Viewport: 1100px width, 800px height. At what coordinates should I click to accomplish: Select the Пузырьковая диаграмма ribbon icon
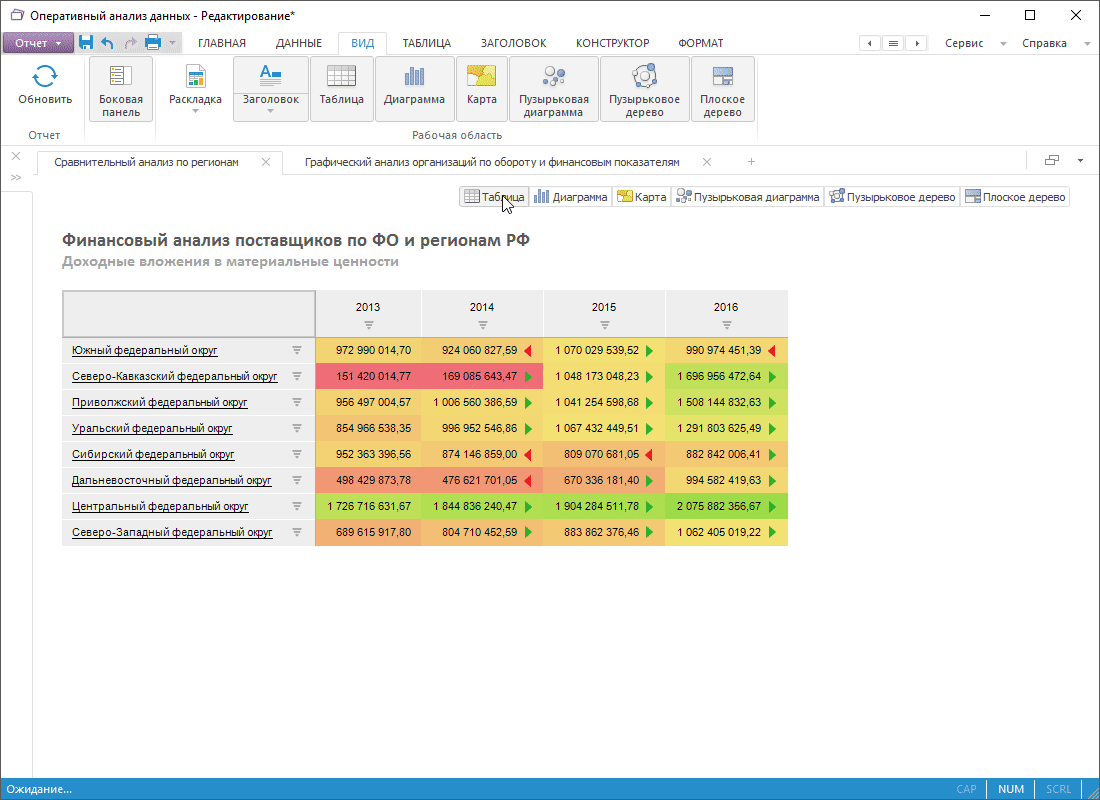(x=553, y=76)
